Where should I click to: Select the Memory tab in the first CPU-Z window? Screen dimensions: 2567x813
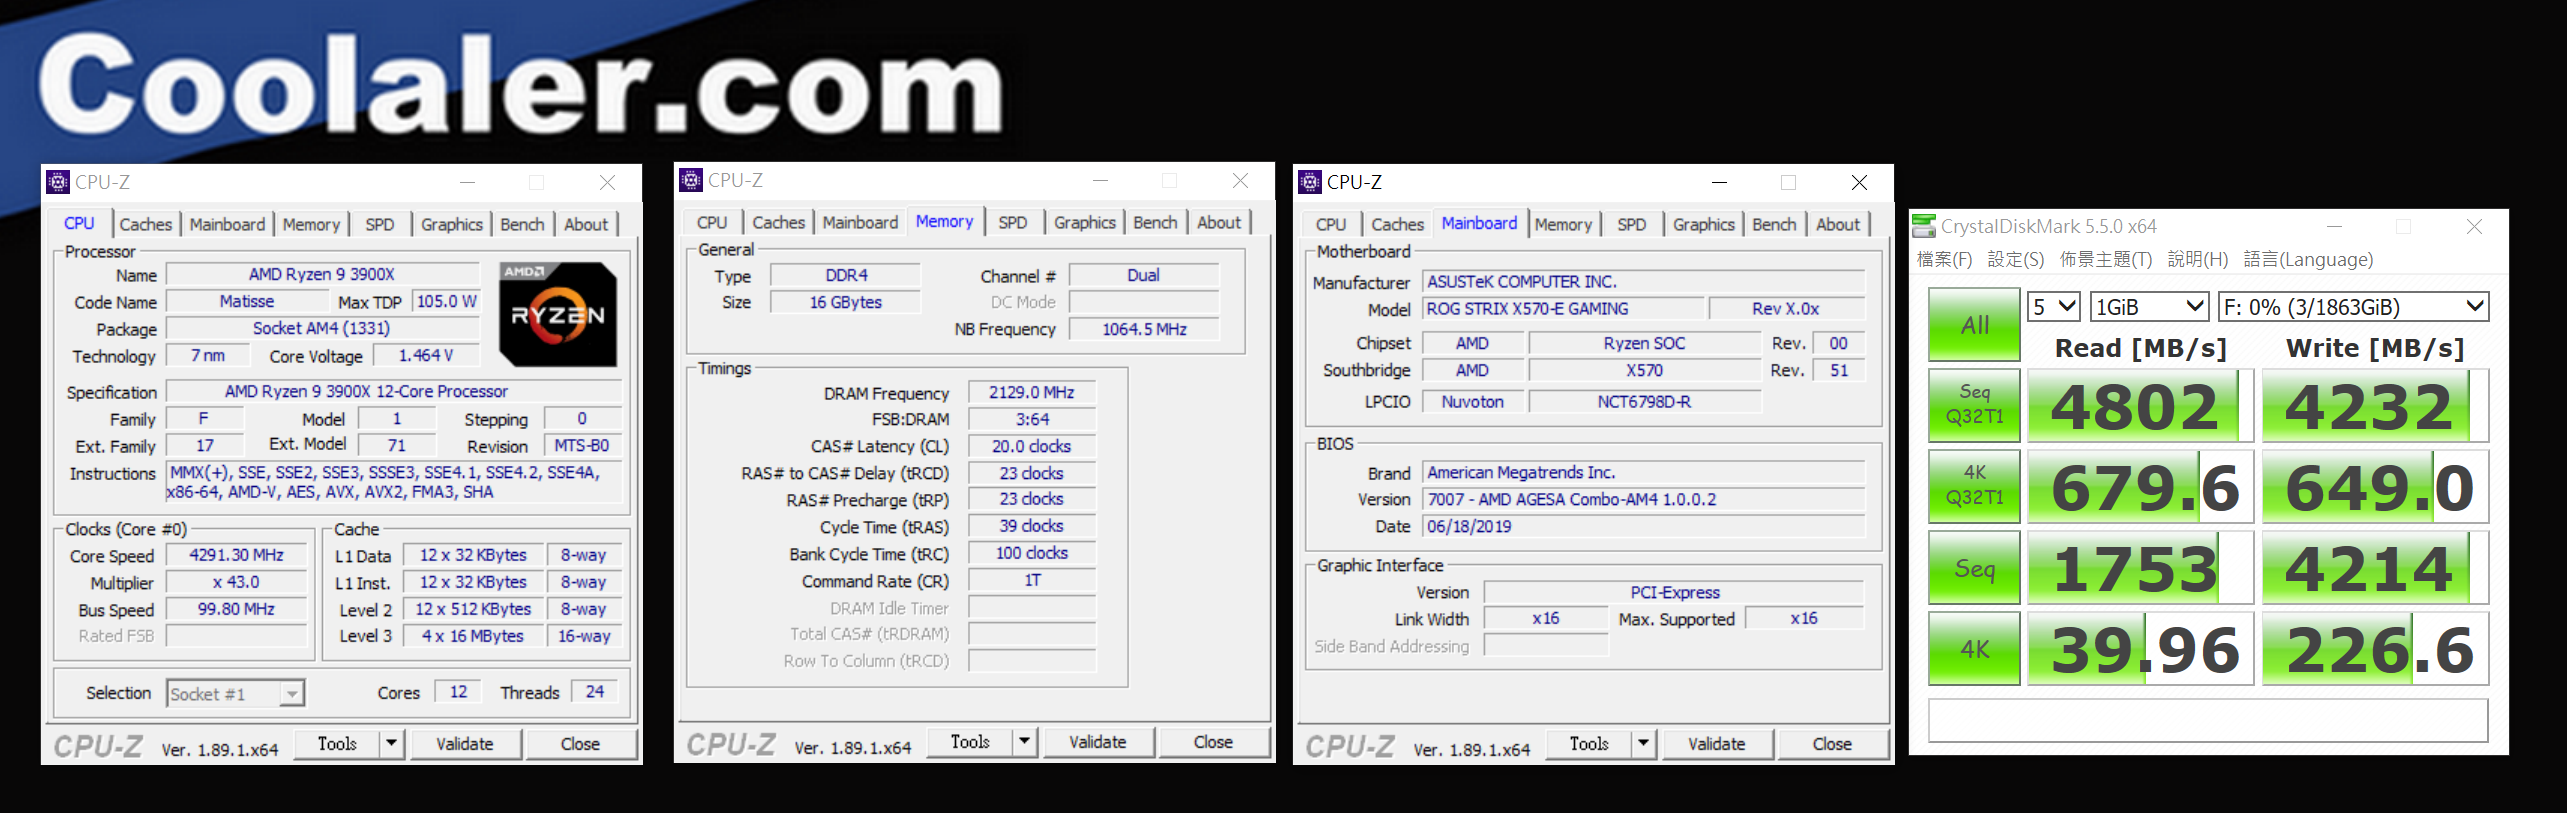pyautogui.click(x=311, y=224)
